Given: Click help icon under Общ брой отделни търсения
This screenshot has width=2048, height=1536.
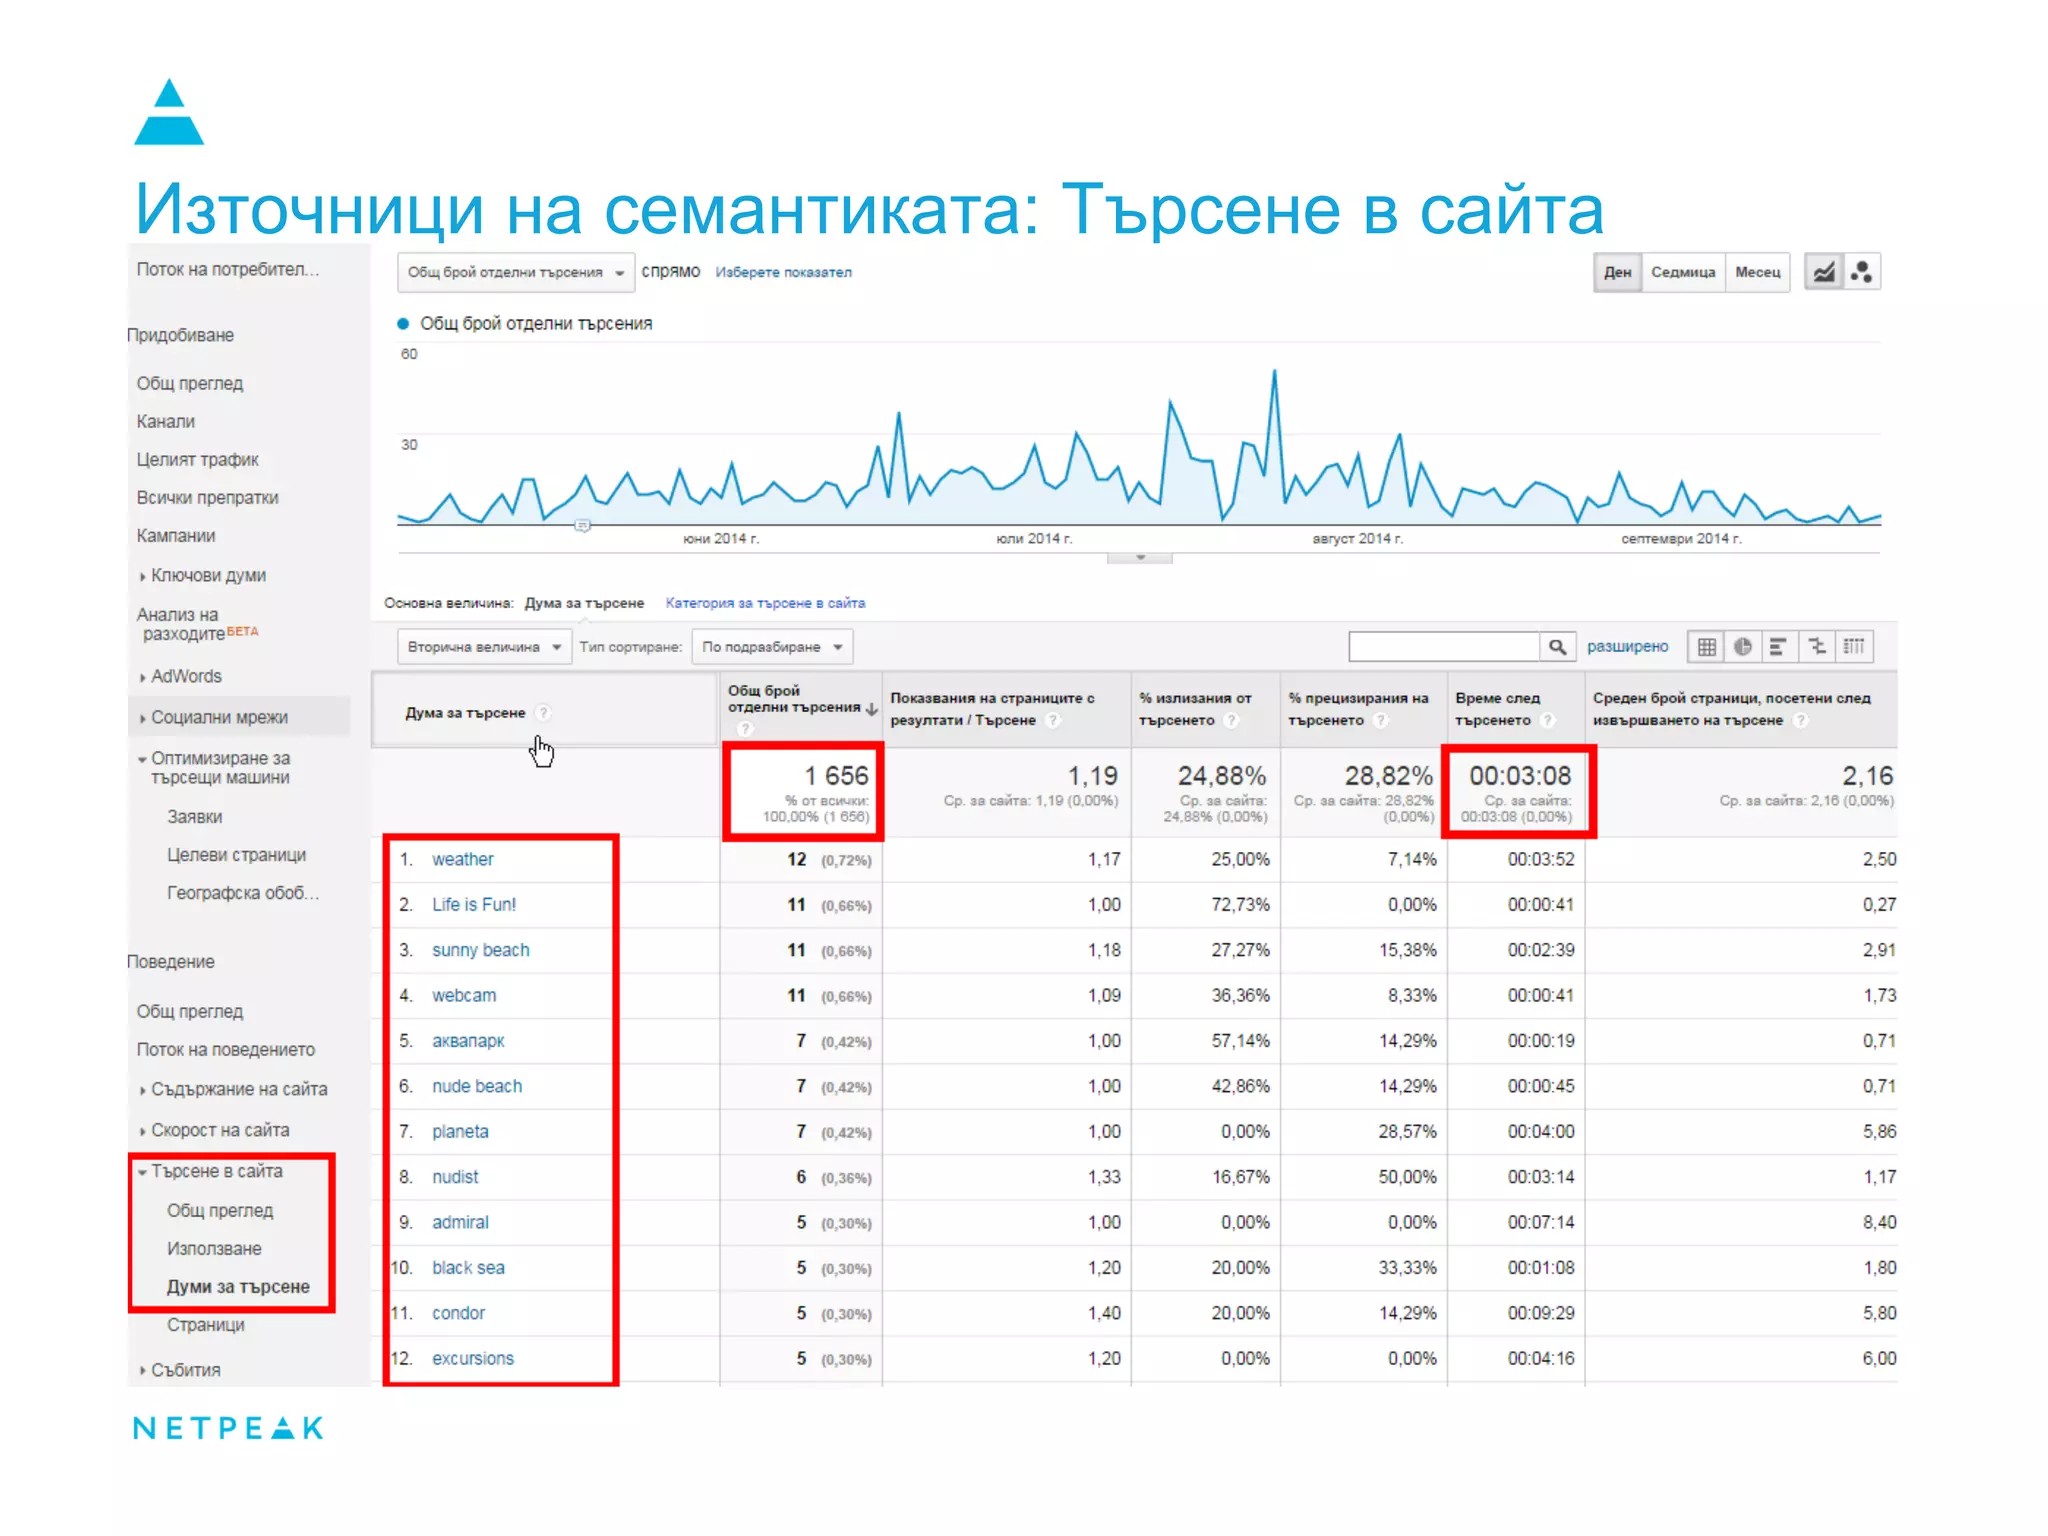Looking at the screenshot, I should click(745, 729).
